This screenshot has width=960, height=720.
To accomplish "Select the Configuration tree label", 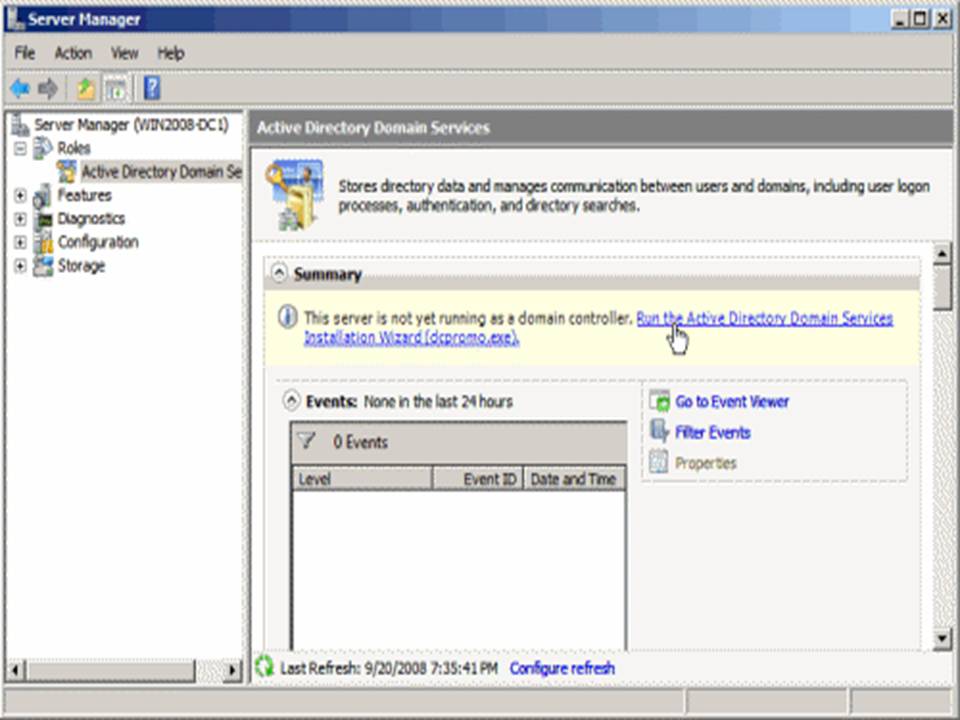I will click(98, 242).
